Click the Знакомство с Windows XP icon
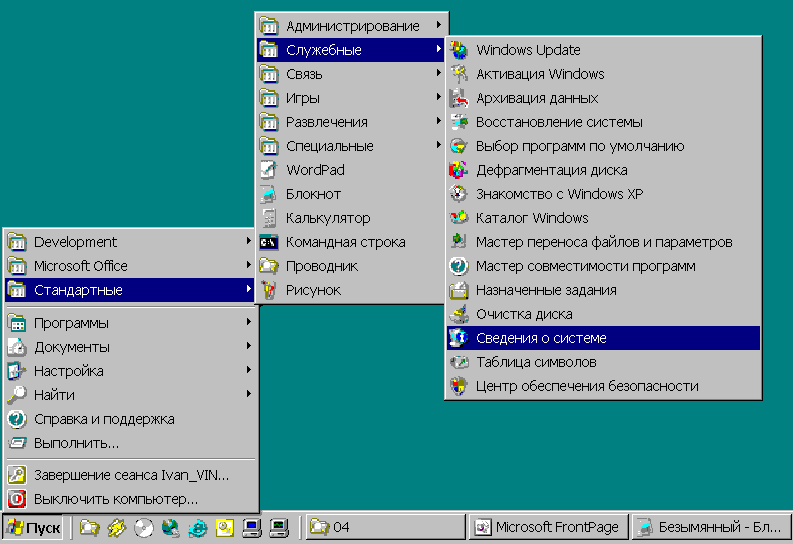Image resolution: width=793 pixels, height=544 pixels. pyautogui.click(x=459, y=194)
